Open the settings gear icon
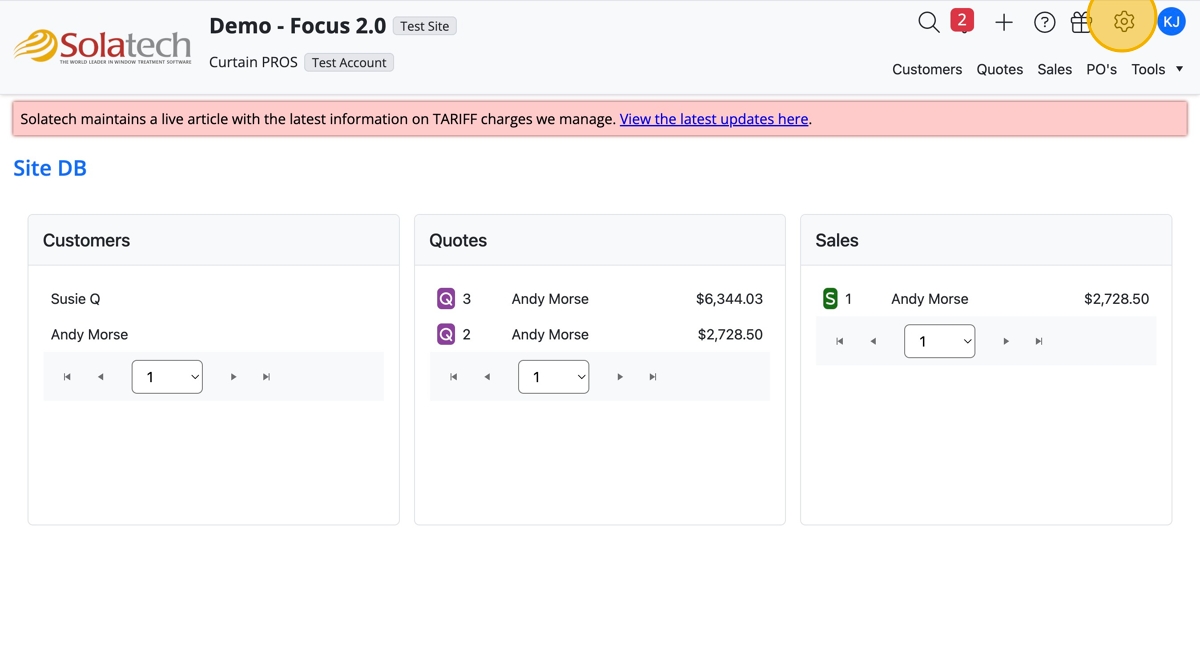The width and height of the screenshot is (1200, 670). [1124, 21]
